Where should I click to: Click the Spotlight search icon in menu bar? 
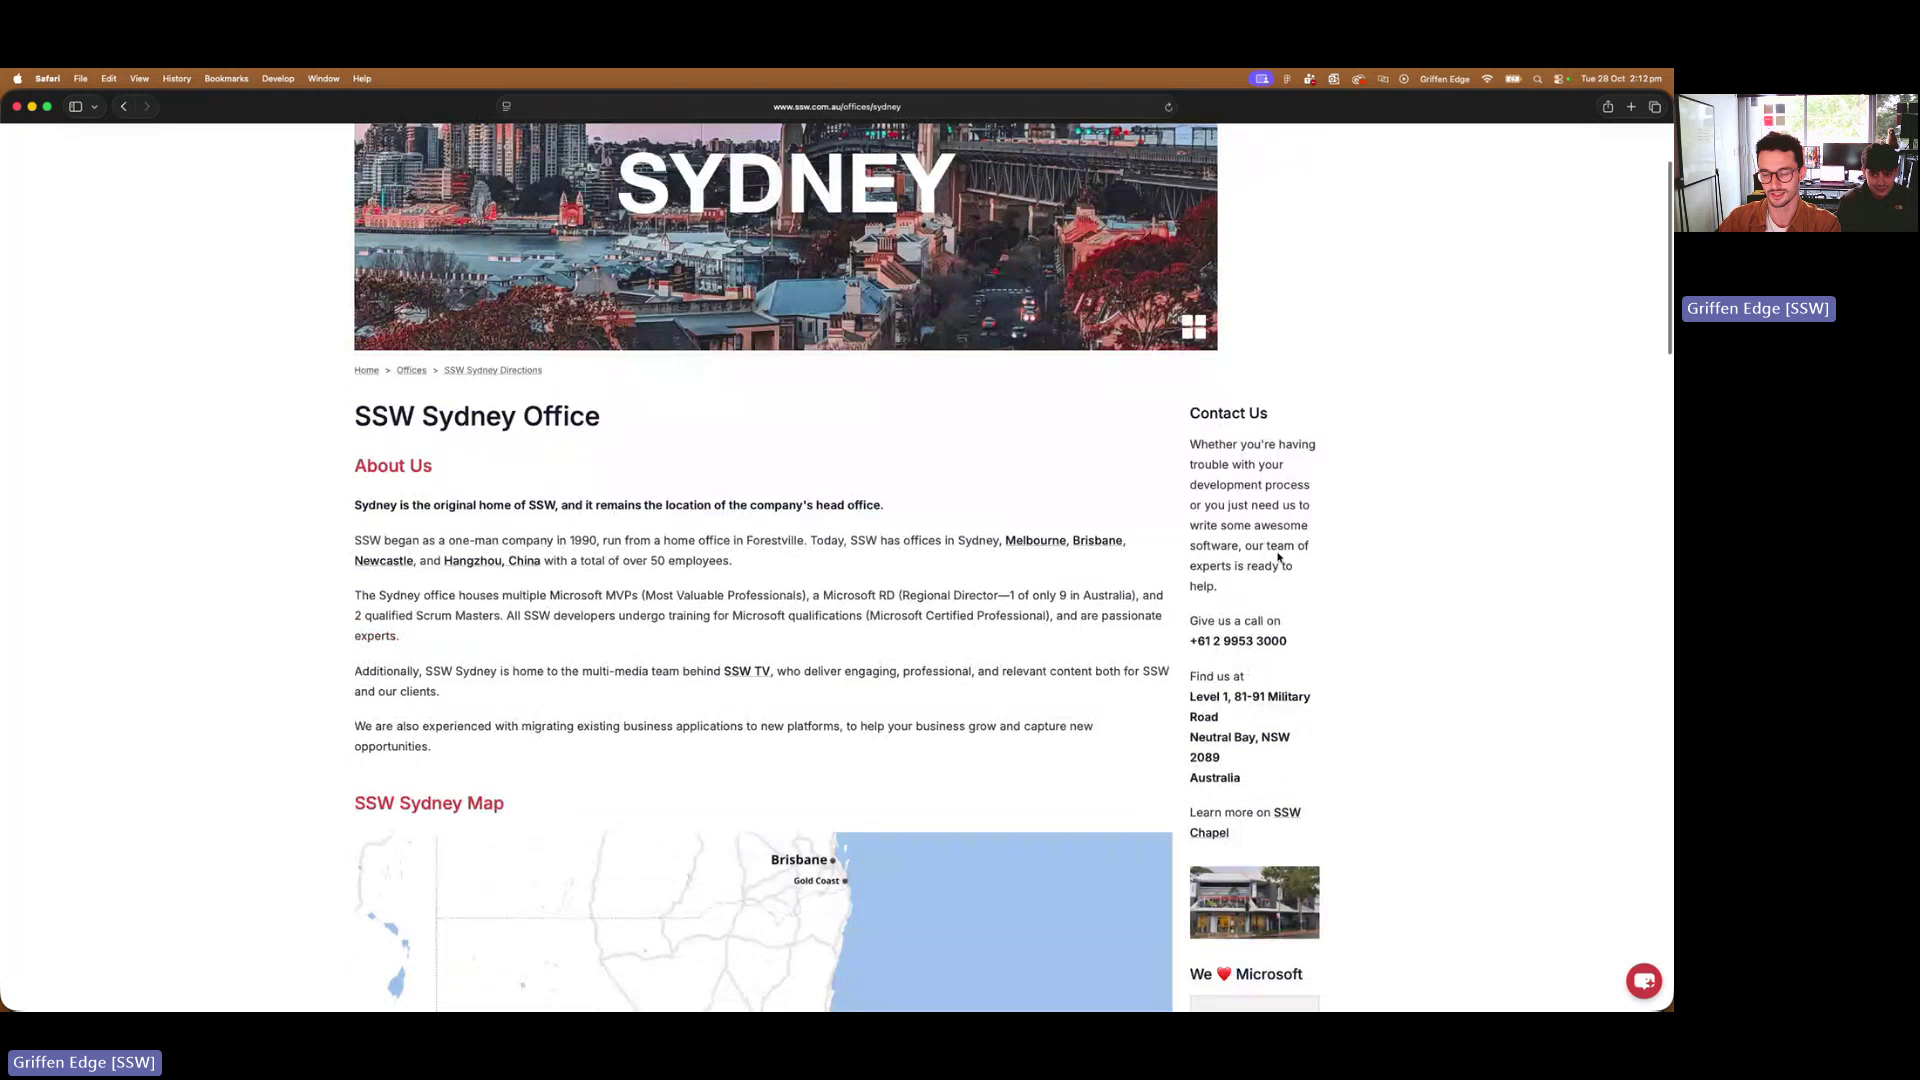[x=1537, y=79]
